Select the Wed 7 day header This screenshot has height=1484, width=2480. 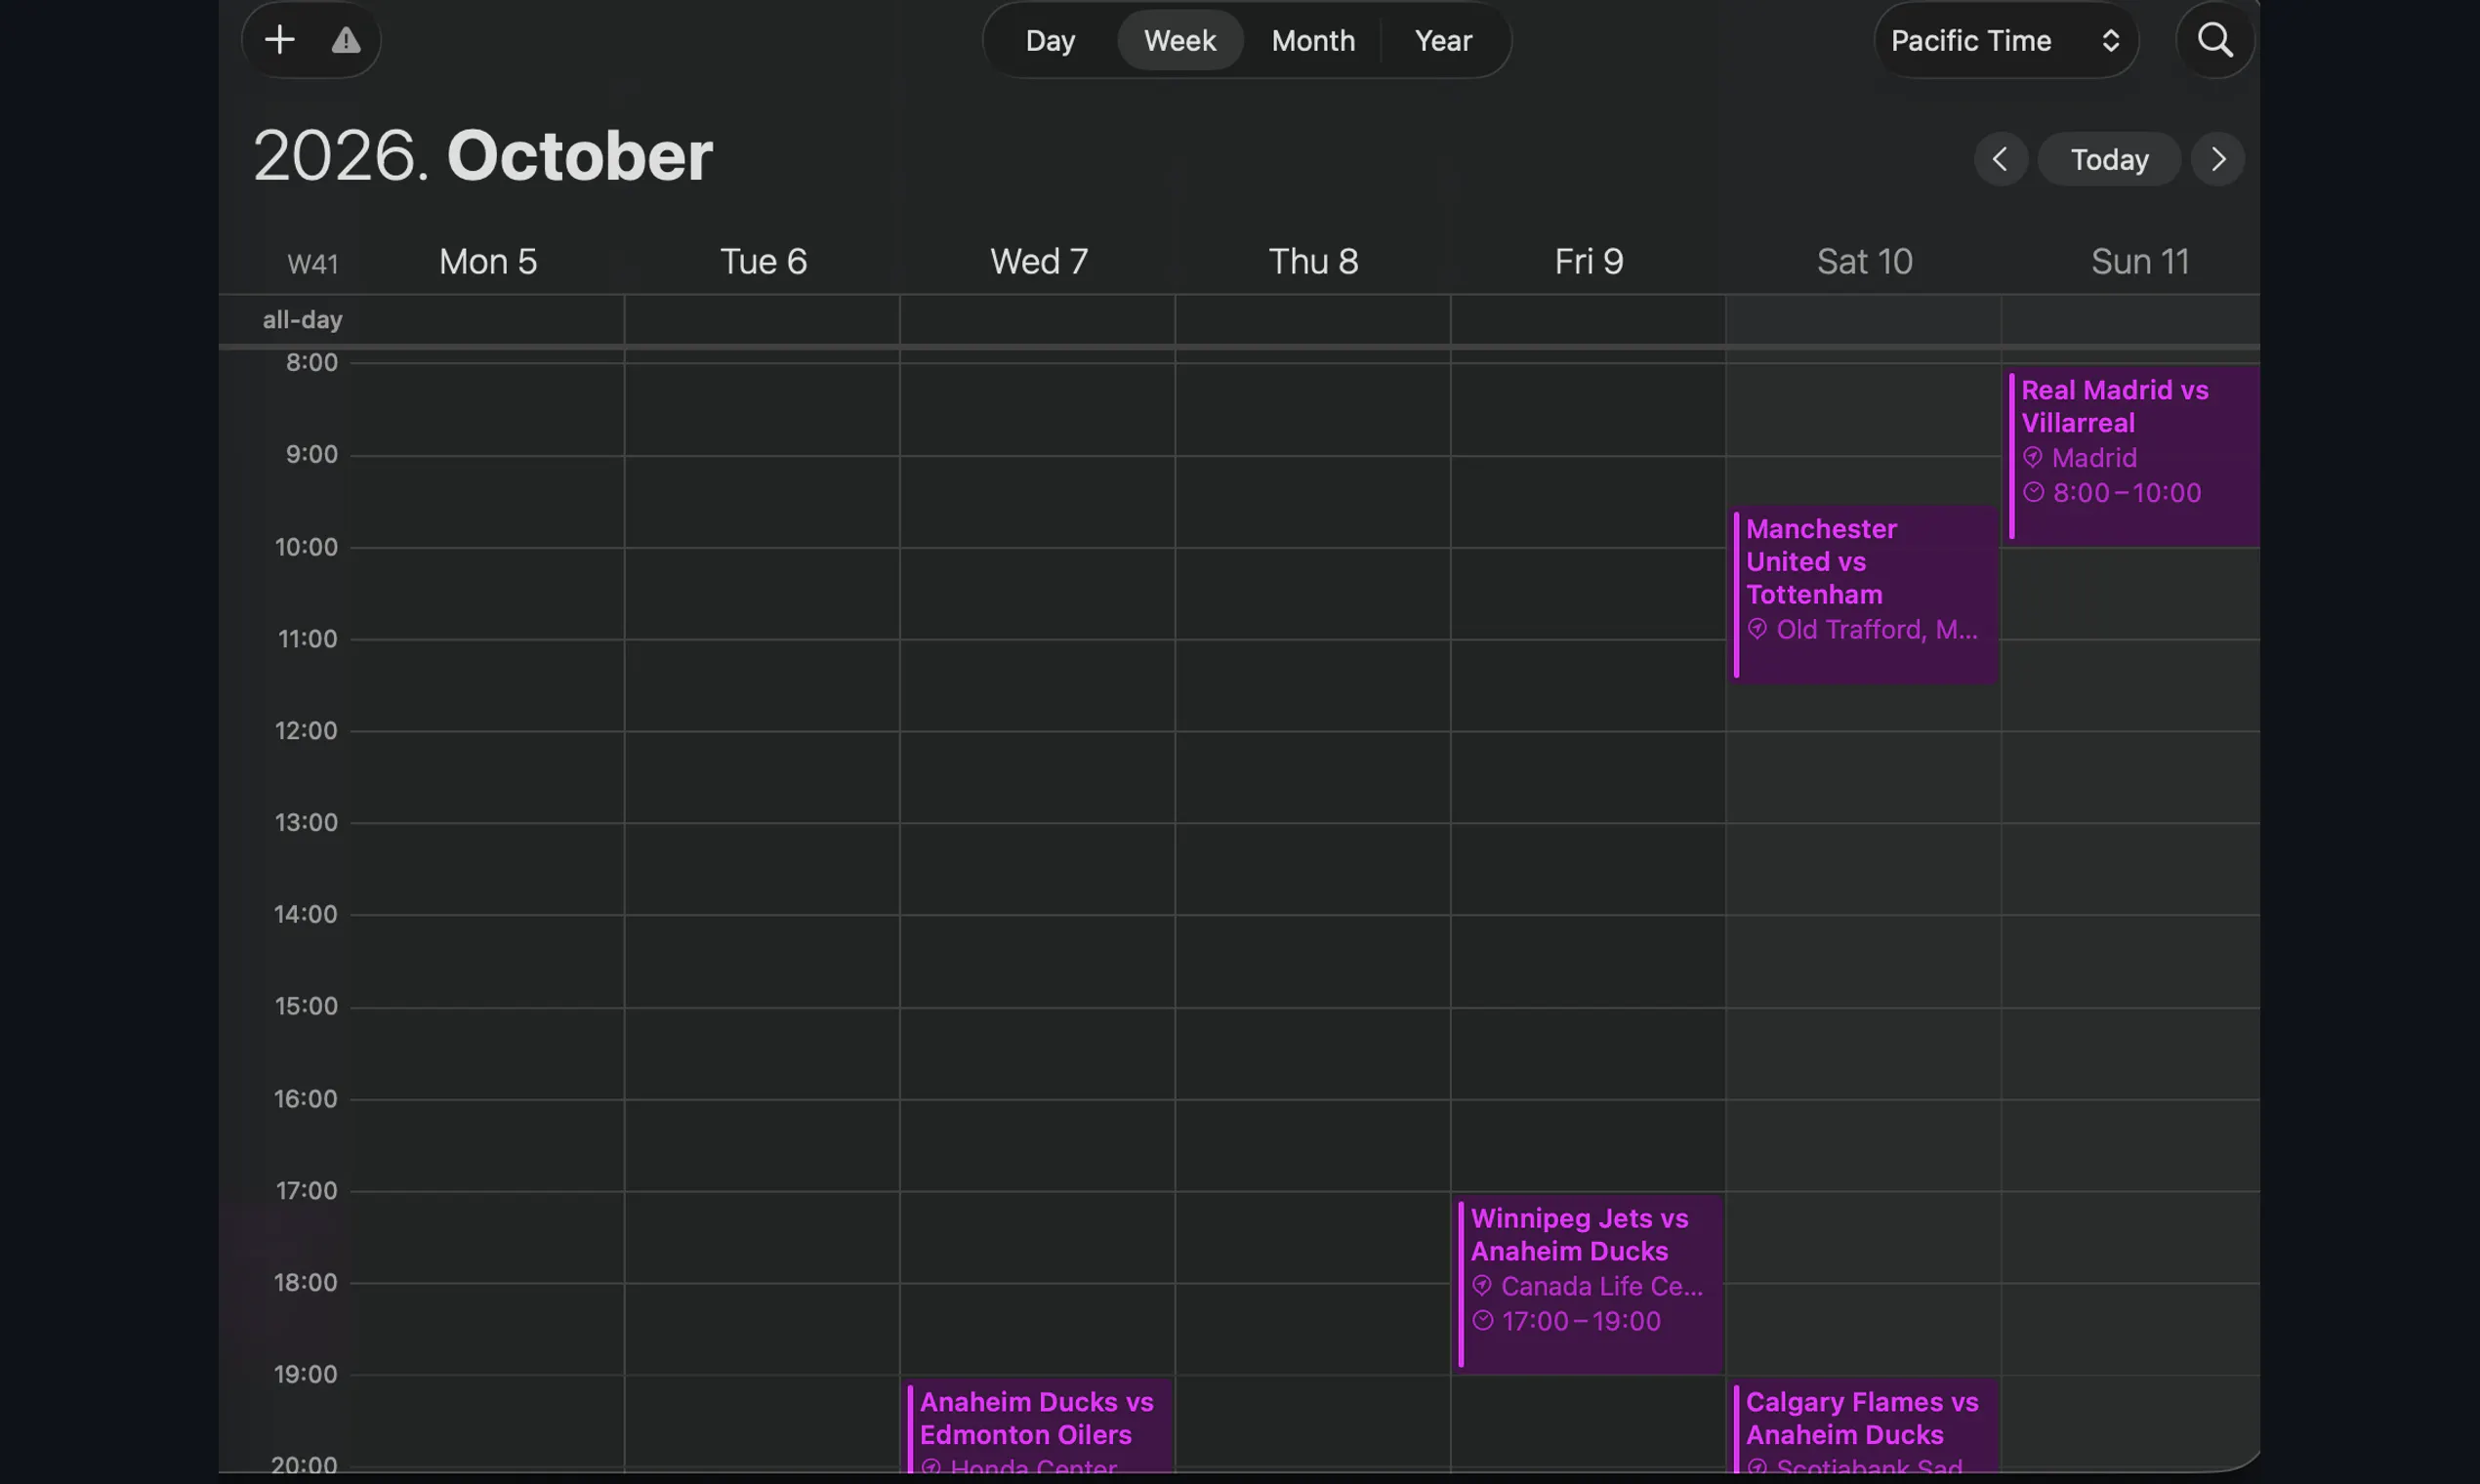coord(1039,261)
